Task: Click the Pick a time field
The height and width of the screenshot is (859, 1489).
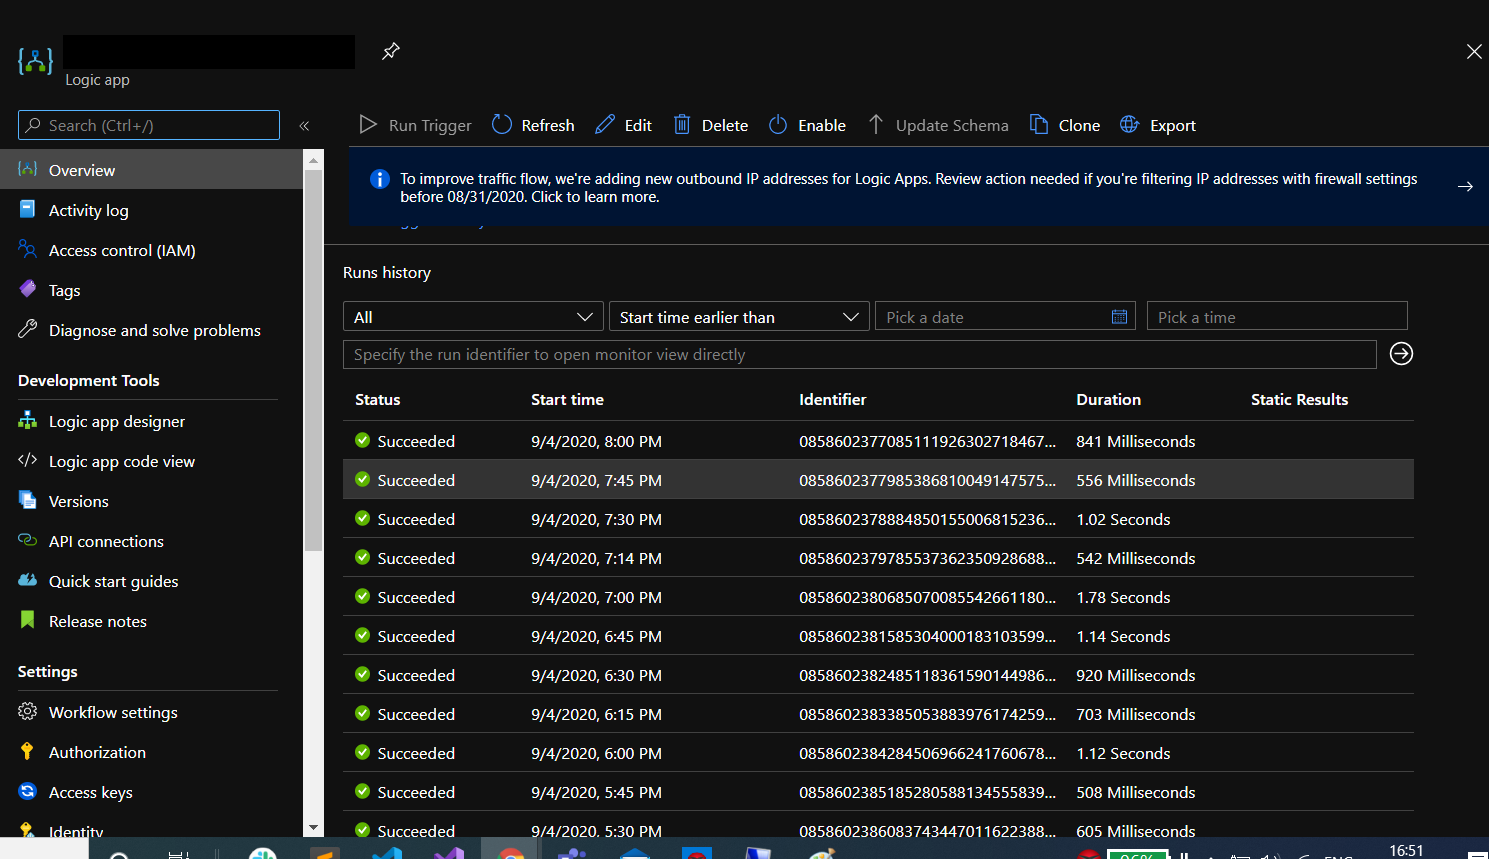Action: click(1277, 317)
